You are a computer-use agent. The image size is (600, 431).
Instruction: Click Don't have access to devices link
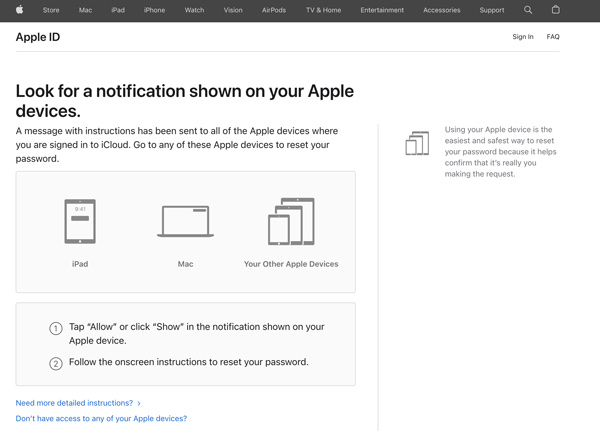101,418
